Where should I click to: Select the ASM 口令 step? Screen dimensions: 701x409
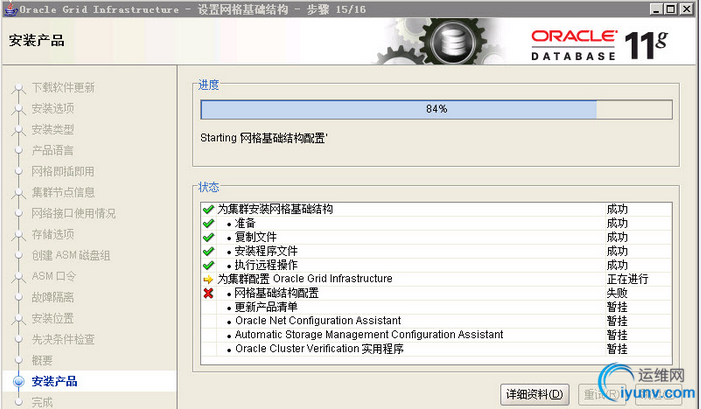54,276
